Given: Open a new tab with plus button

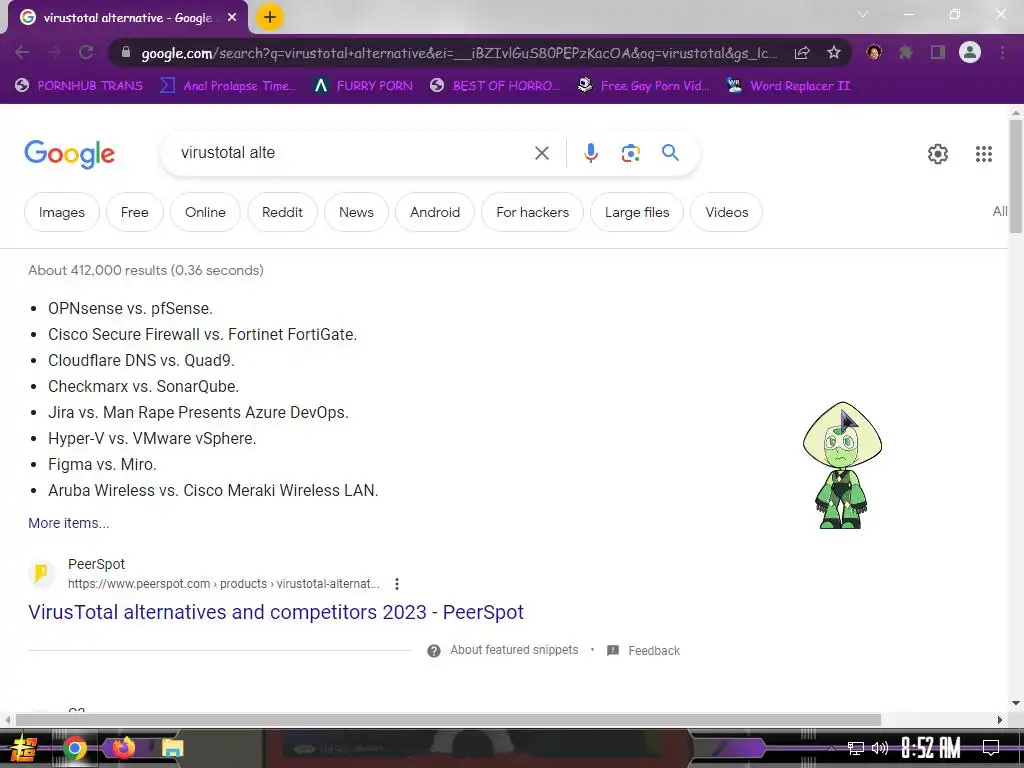Looking at the screenshot, I should point(270,17).
